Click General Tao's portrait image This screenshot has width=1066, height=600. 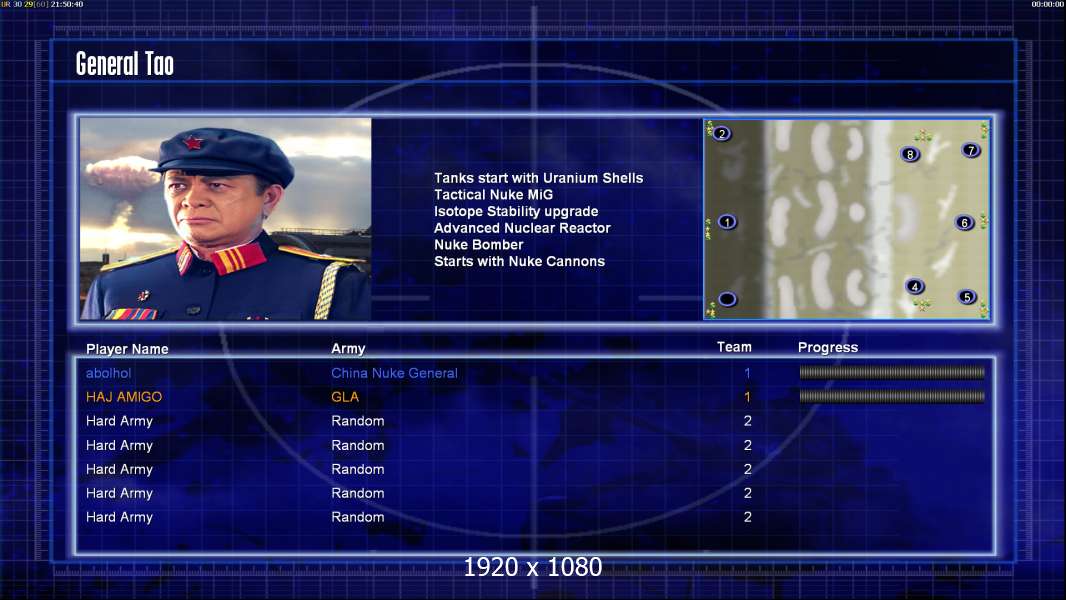(225, 219)
